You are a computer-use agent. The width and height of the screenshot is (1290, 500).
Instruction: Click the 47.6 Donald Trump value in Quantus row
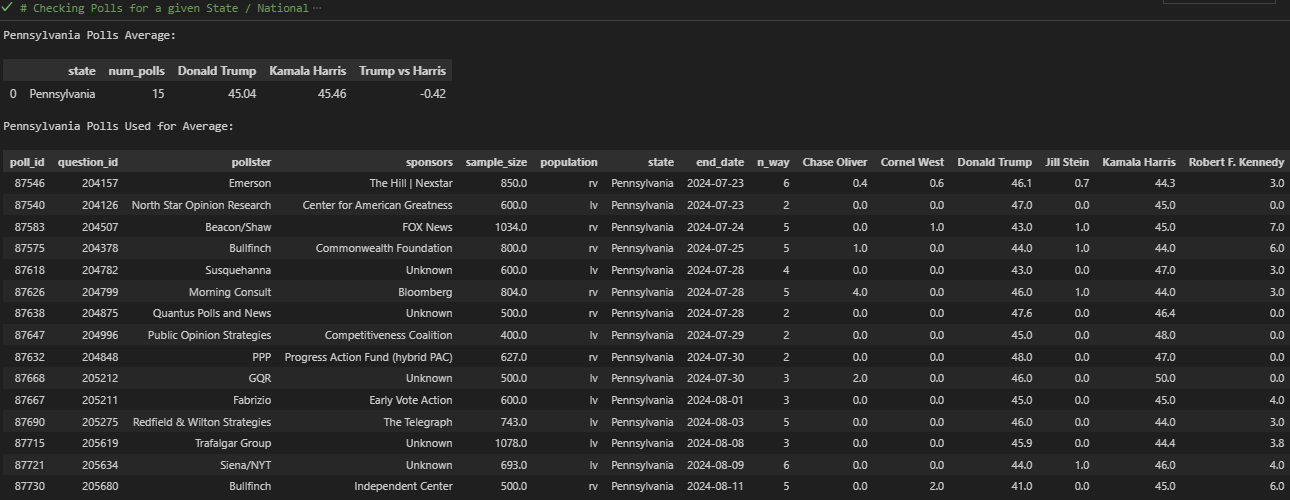[1020, 313]
